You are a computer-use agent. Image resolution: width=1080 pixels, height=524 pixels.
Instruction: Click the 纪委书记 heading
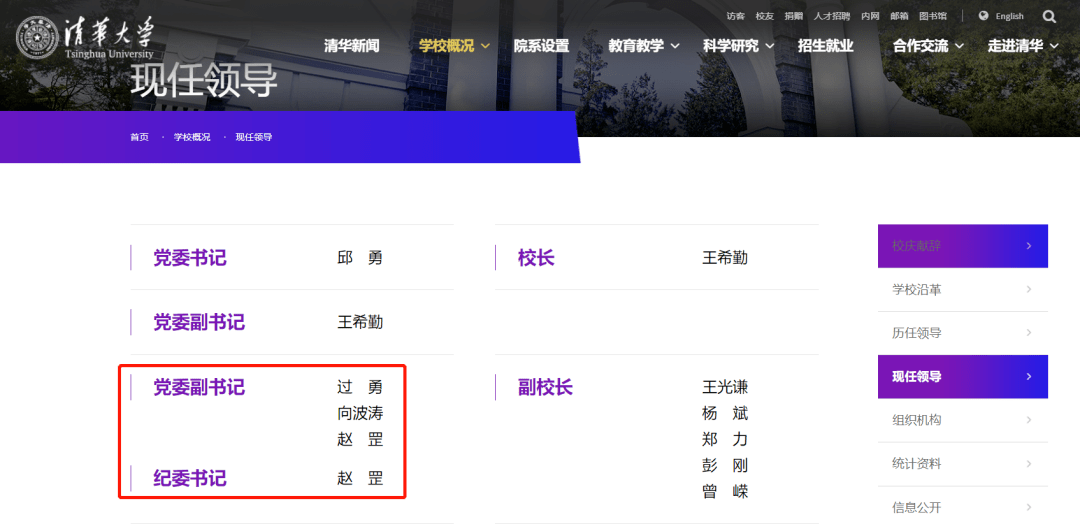(x=189, y=479)
